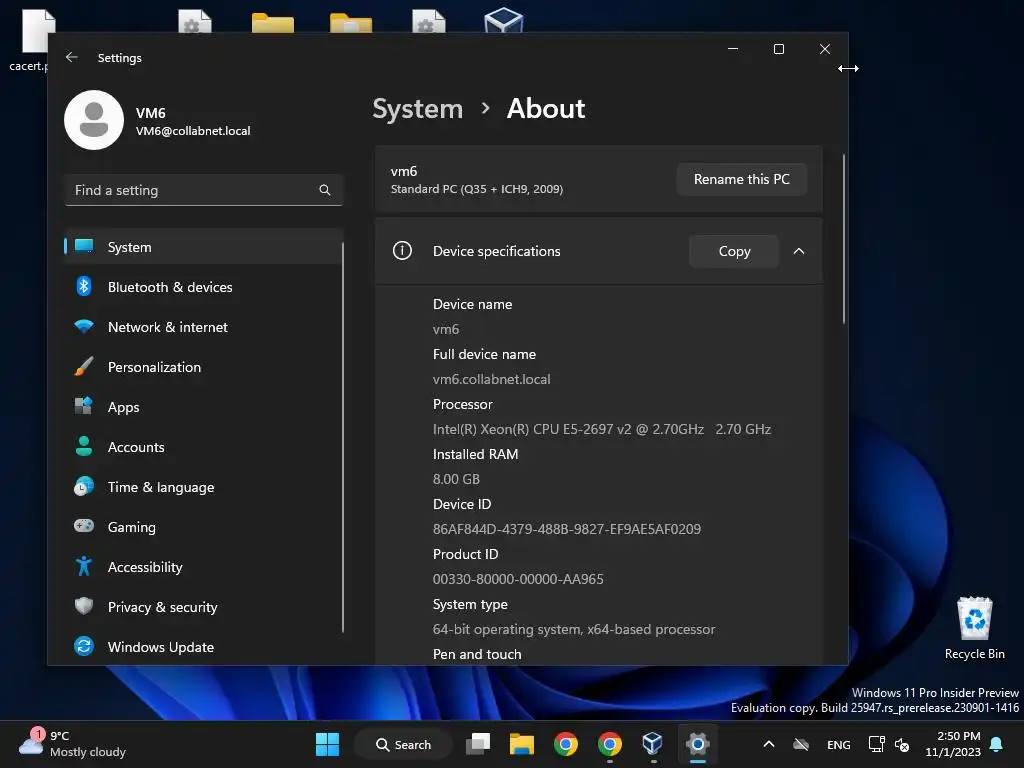Viewport: 1024px width, 768px height.
Task: Open Accounts settings
Action: (x=204, y=447)
